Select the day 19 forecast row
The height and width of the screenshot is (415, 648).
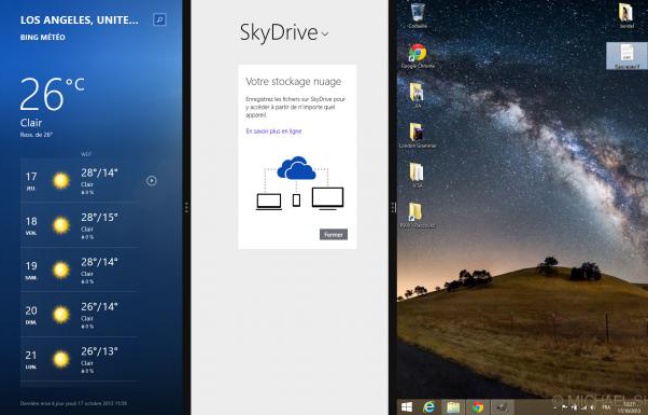(79, 270)
